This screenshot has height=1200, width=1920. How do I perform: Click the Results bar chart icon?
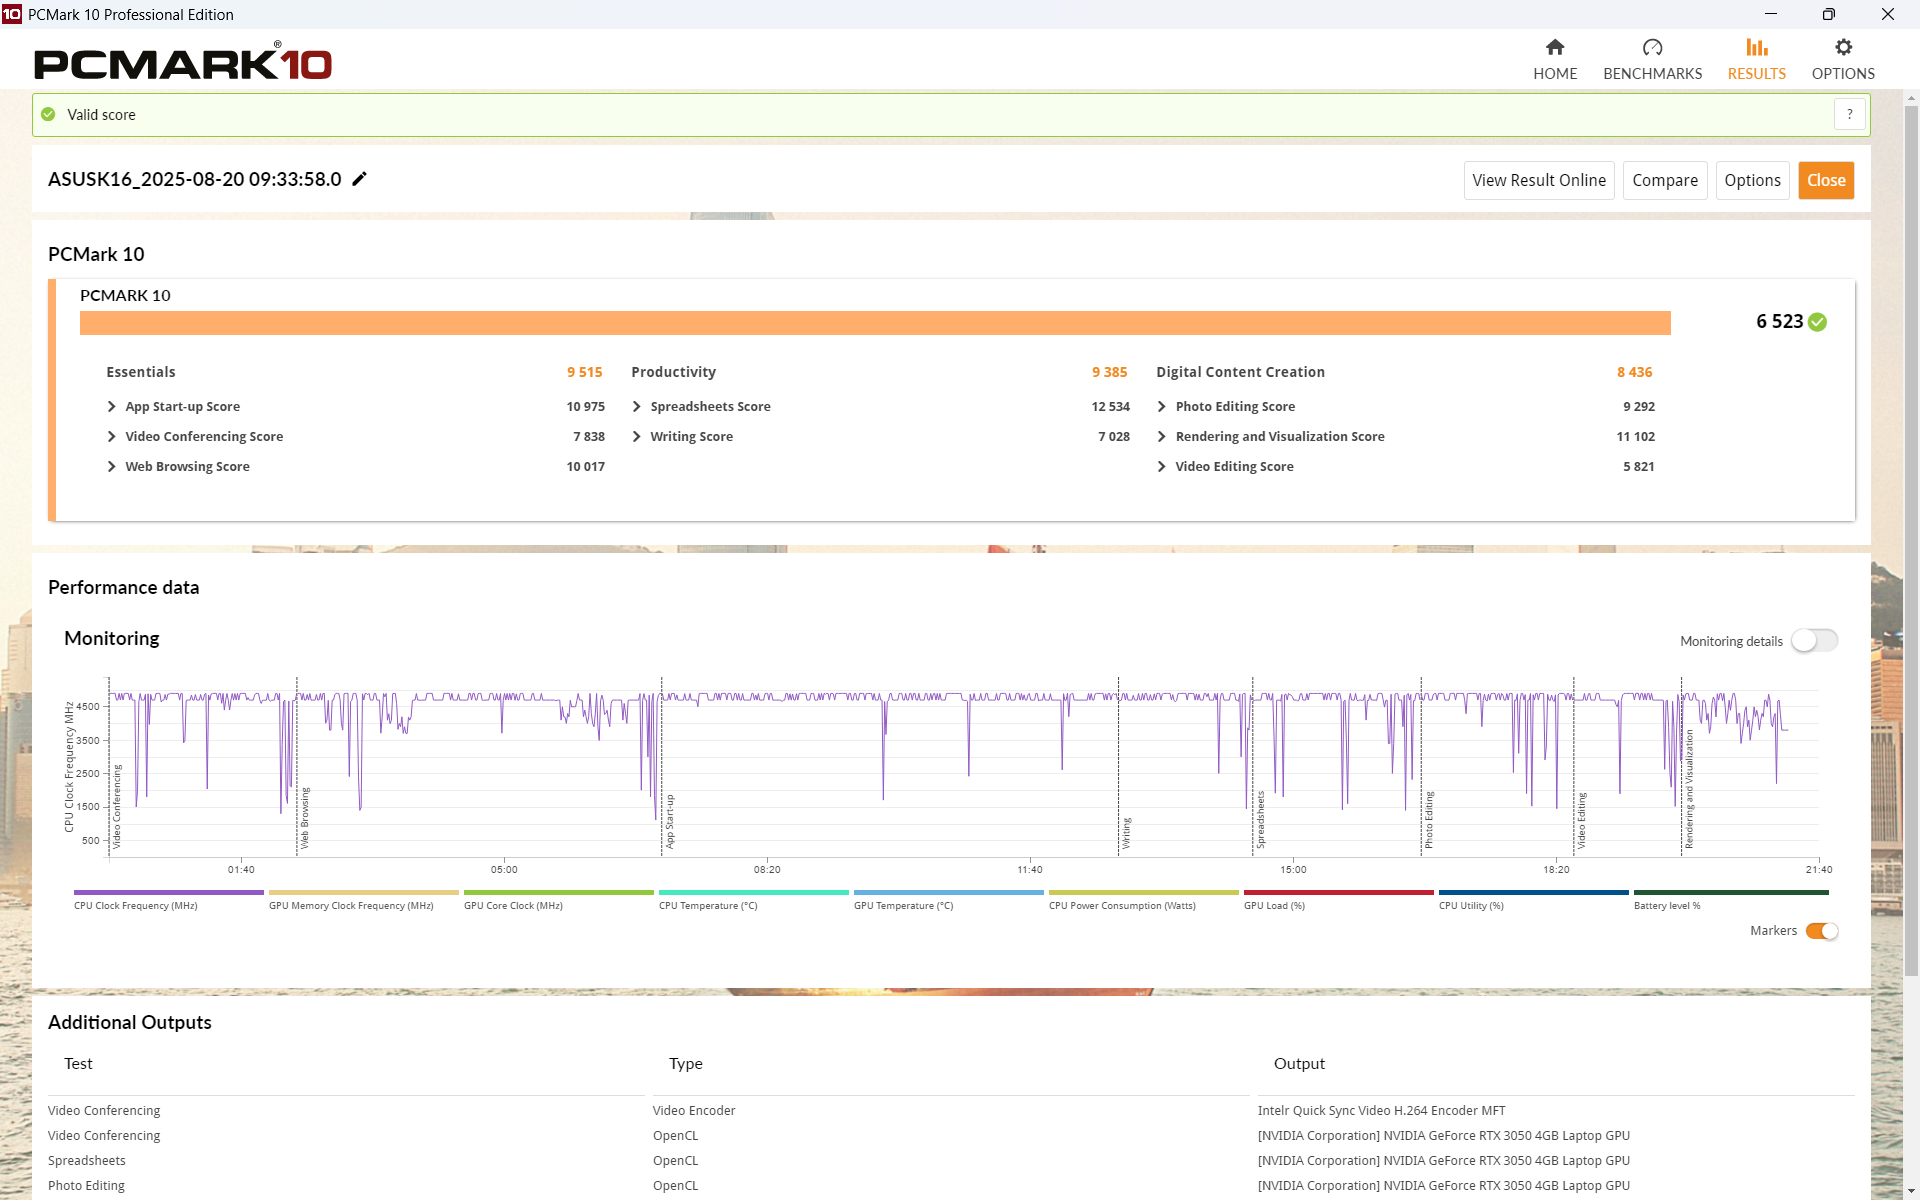coord(1756,48)
